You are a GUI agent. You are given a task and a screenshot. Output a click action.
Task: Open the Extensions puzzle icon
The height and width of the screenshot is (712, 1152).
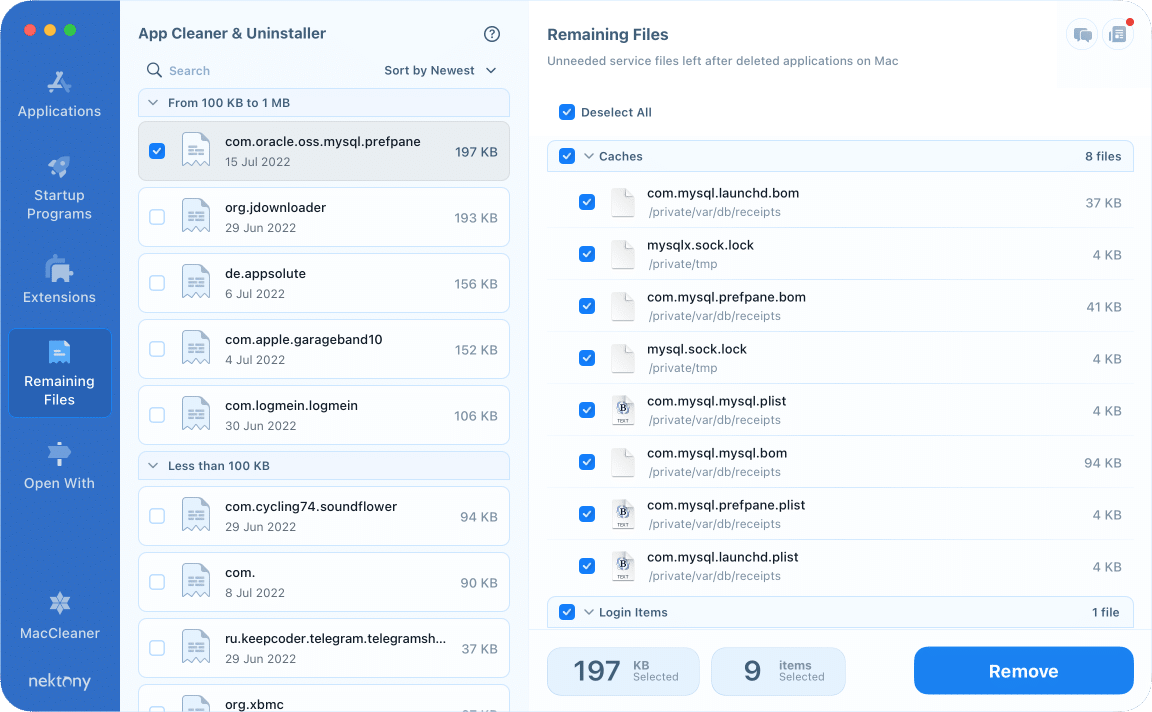(59, 269)
